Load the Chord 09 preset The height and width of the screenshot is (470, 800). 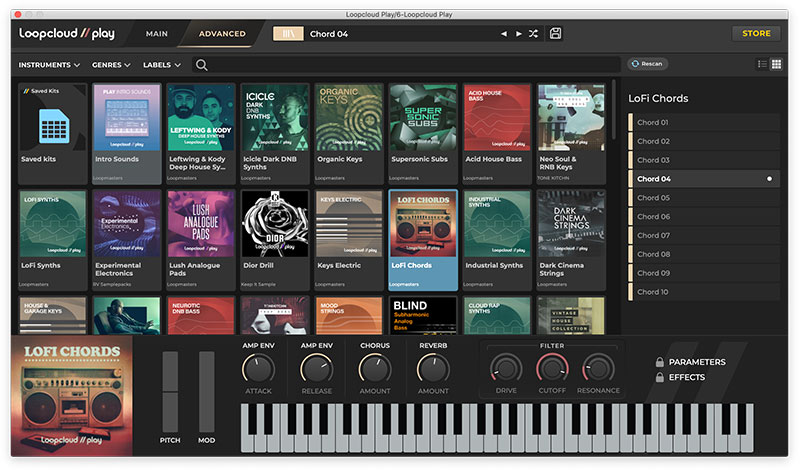pyautogui.click(x=704, y=273)
